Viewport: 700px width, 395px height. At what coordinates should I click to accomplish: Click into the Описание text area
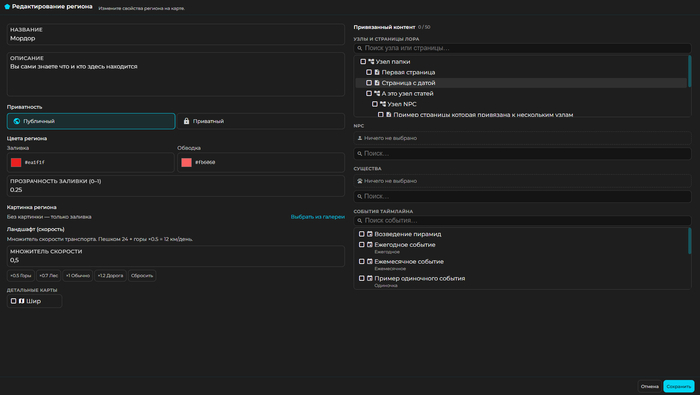click(176, 75)
